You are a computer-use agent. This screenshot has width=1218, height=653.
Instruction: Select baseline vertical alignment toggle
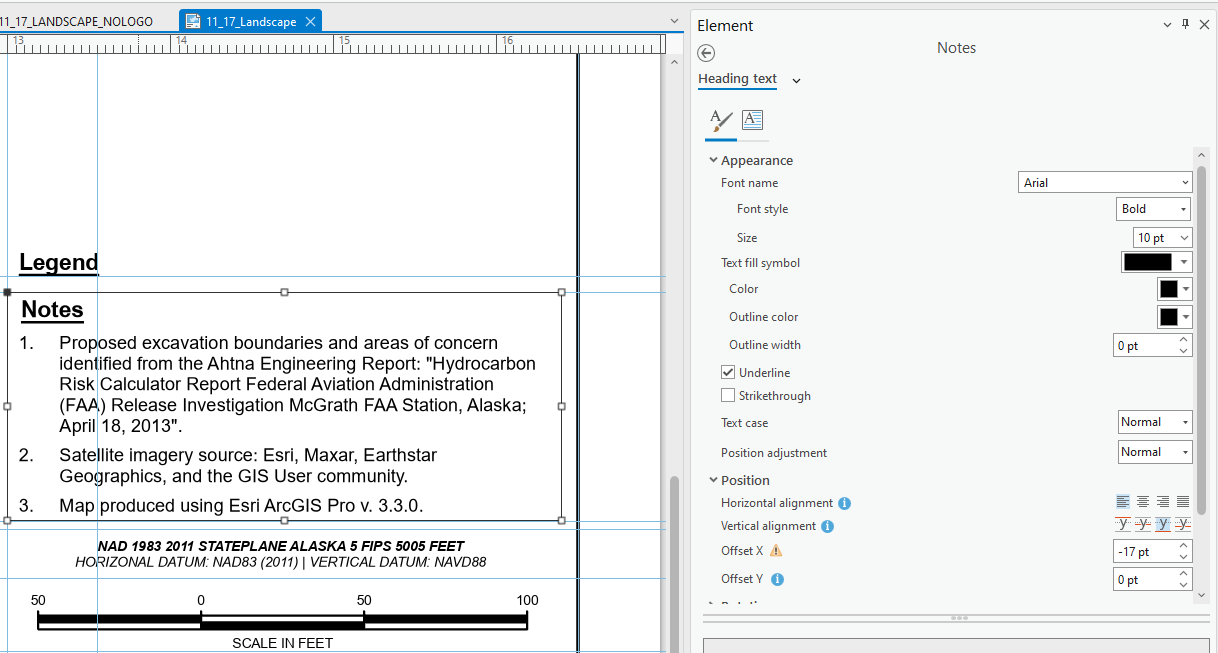(x=1163, y=523)
